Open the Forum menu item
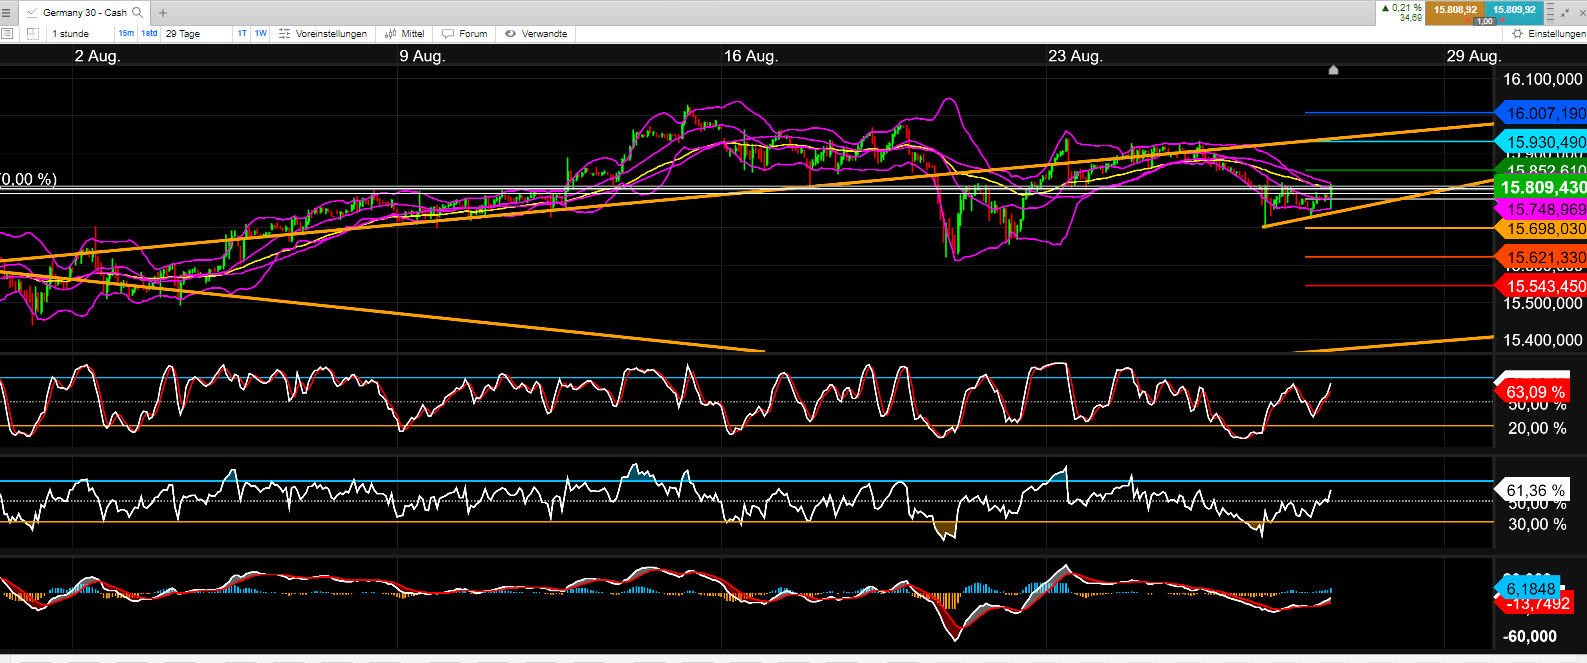1587x663 pixels. coord(465,33)
